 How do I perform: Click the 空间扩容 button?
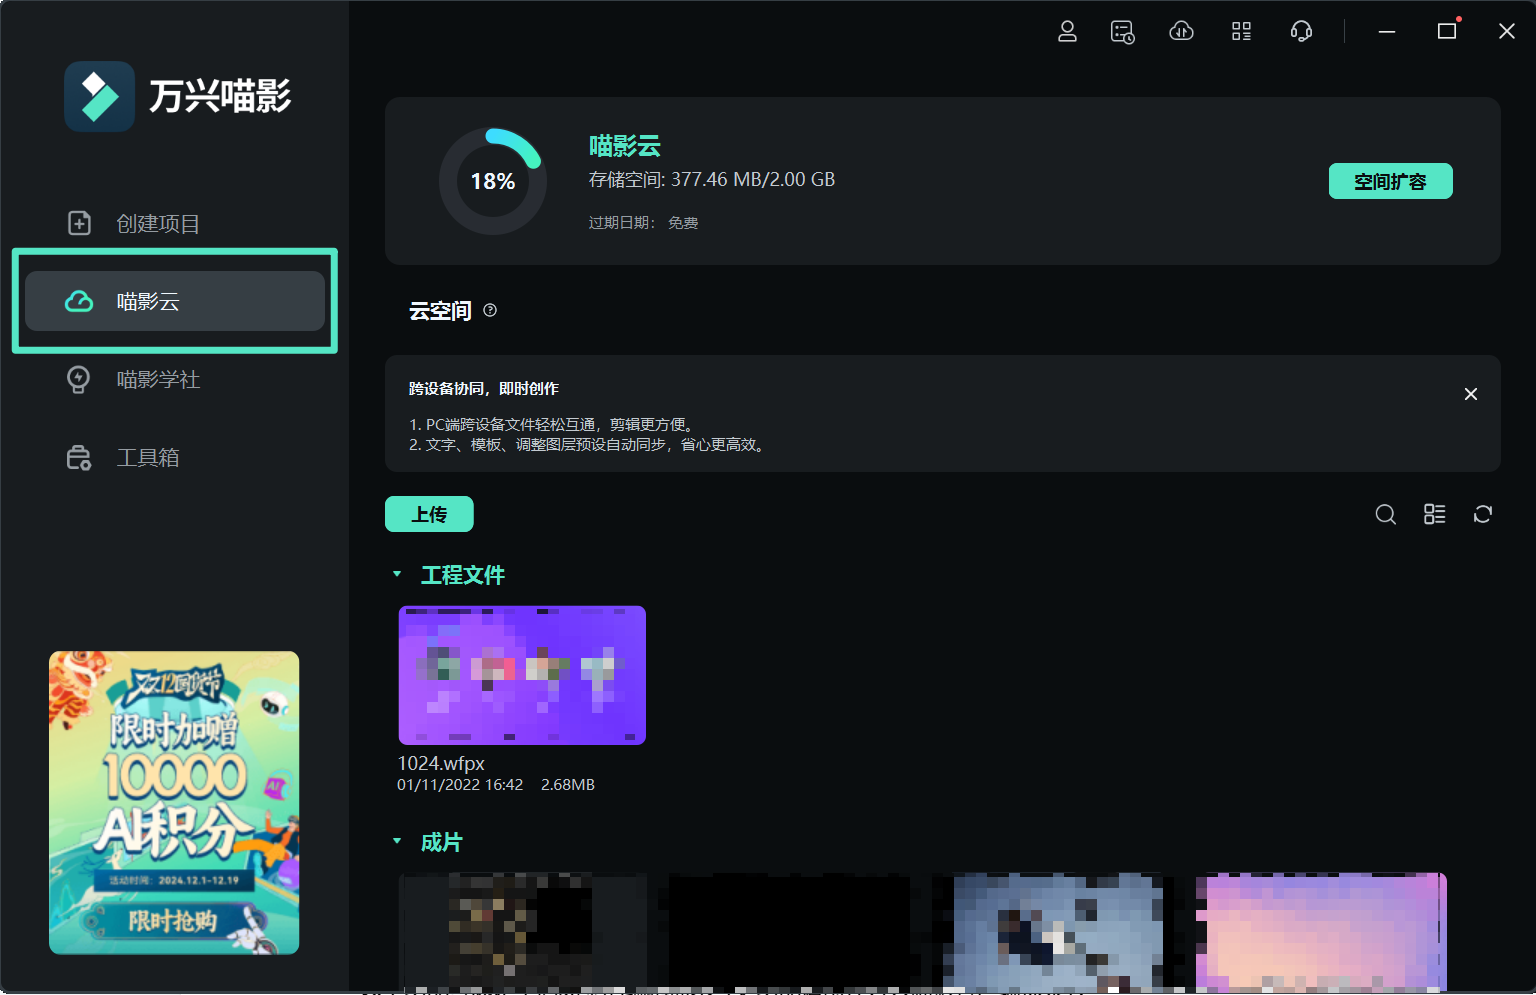coord(1390,181)
